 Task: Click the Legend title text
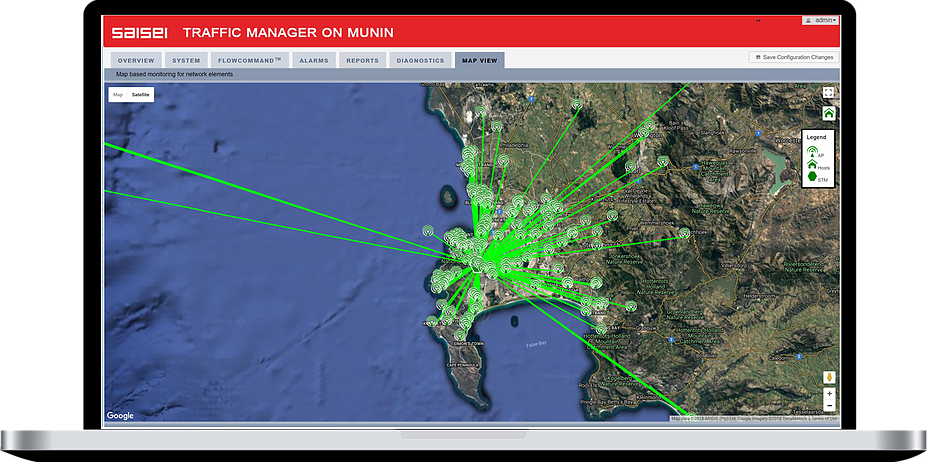816,137
